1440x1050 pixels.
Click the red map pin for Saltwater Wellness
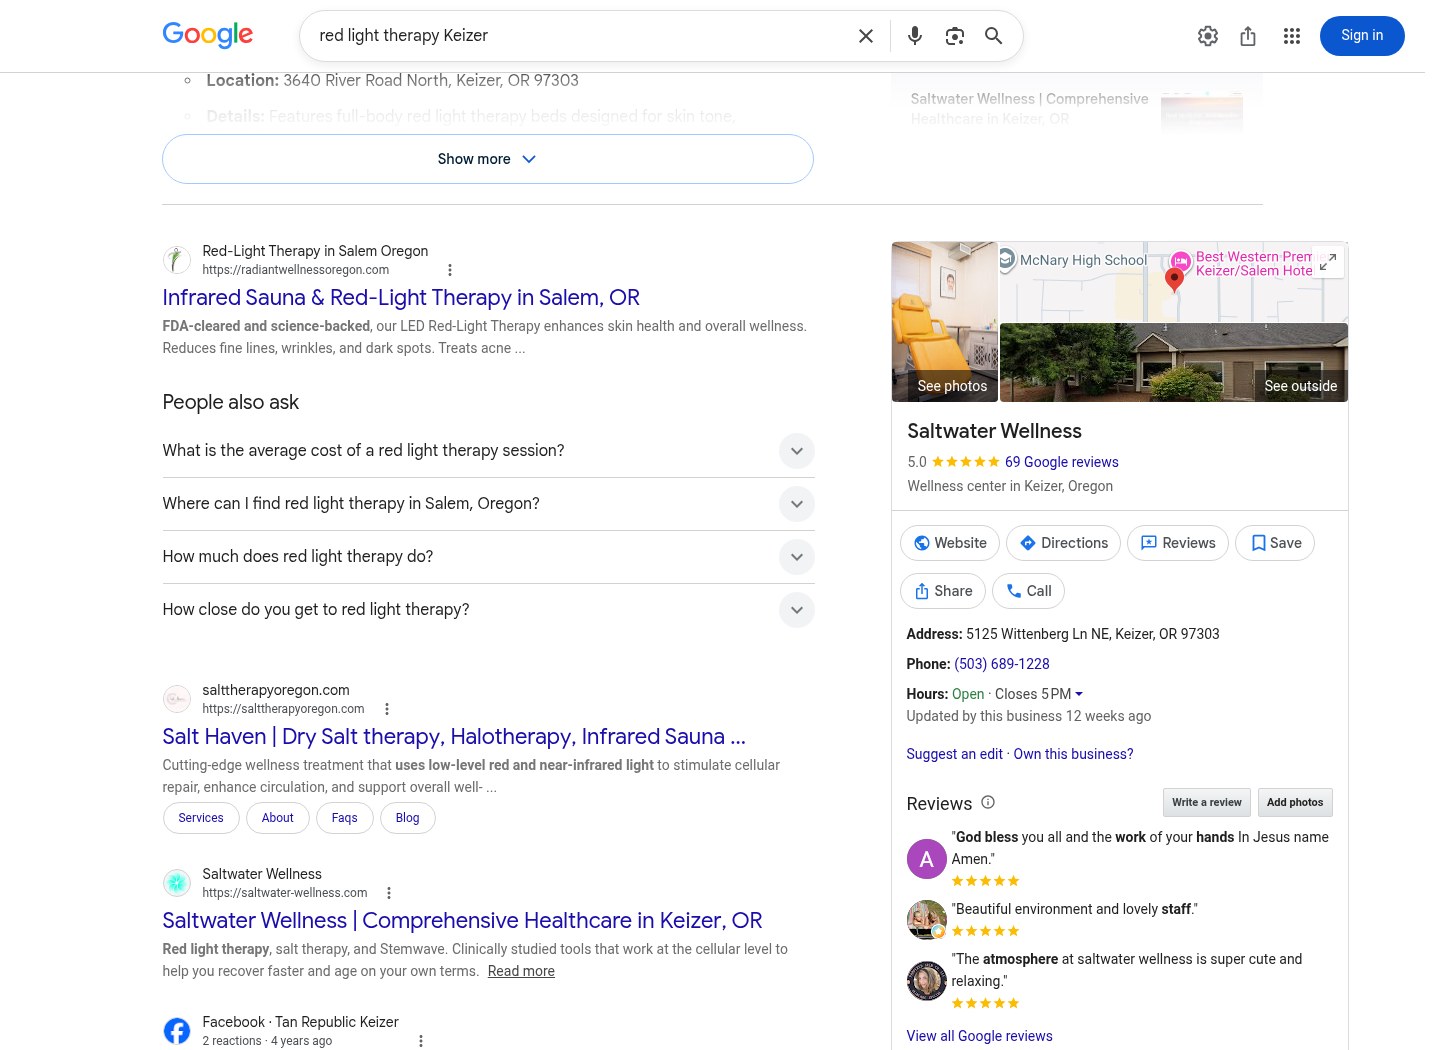click(x=1175, y=279)
